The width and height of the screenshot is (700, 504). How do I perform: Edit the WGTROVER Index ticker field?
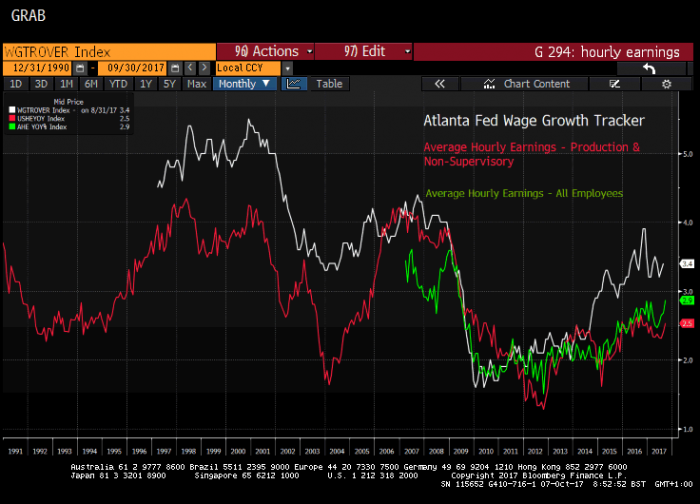(109, 52)
